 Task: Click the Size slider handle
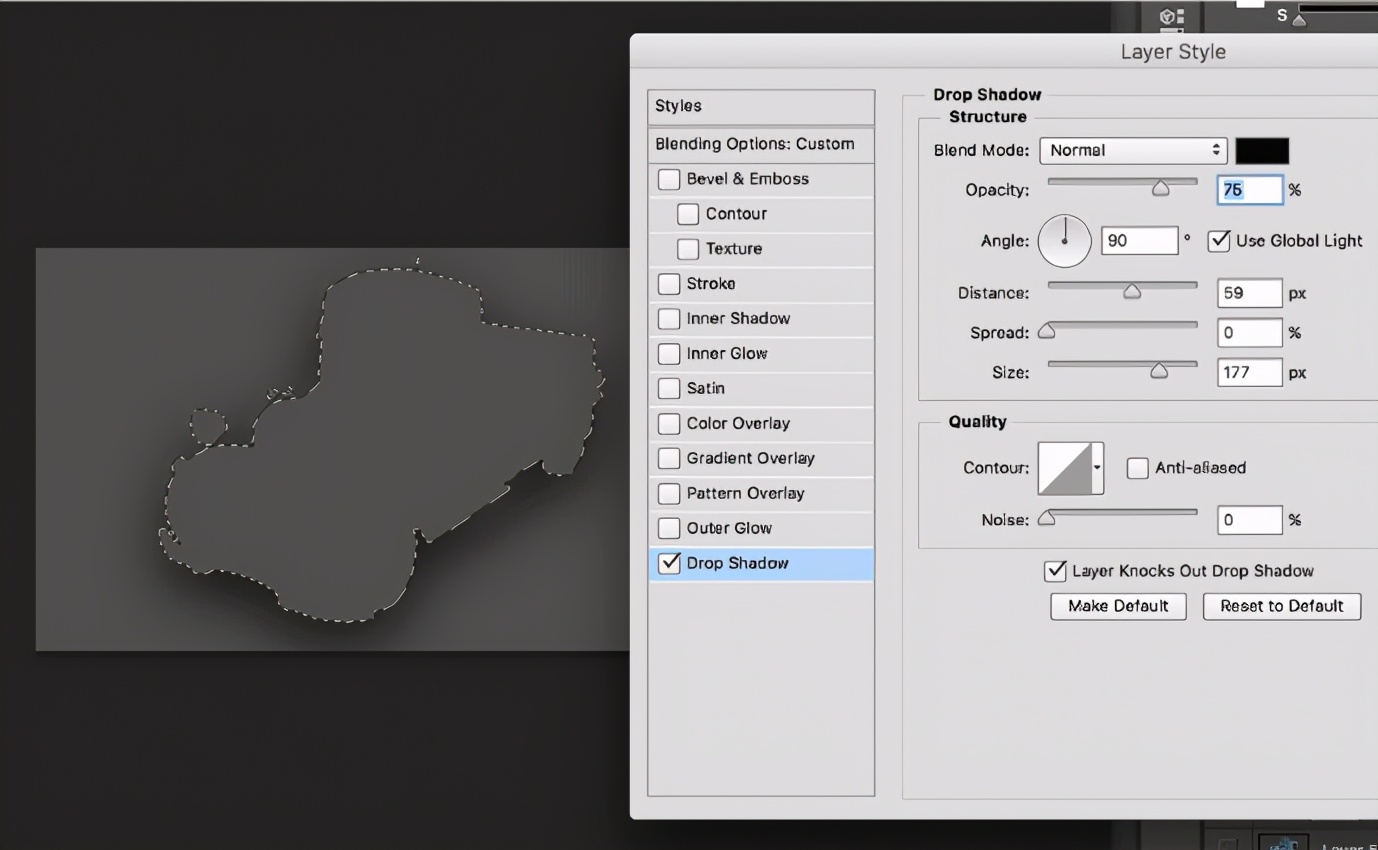click(x=1159, y=371)
